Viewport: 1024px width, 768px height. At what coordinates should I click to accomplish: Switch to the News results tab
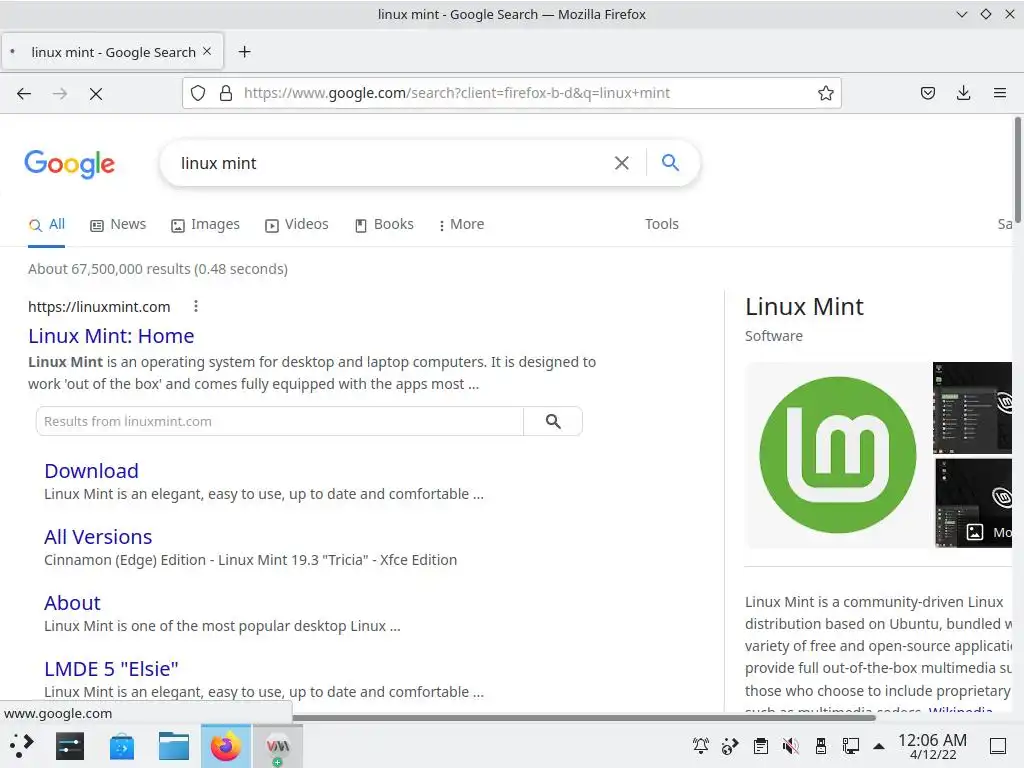pyautogui.click(x=118, y=224)
